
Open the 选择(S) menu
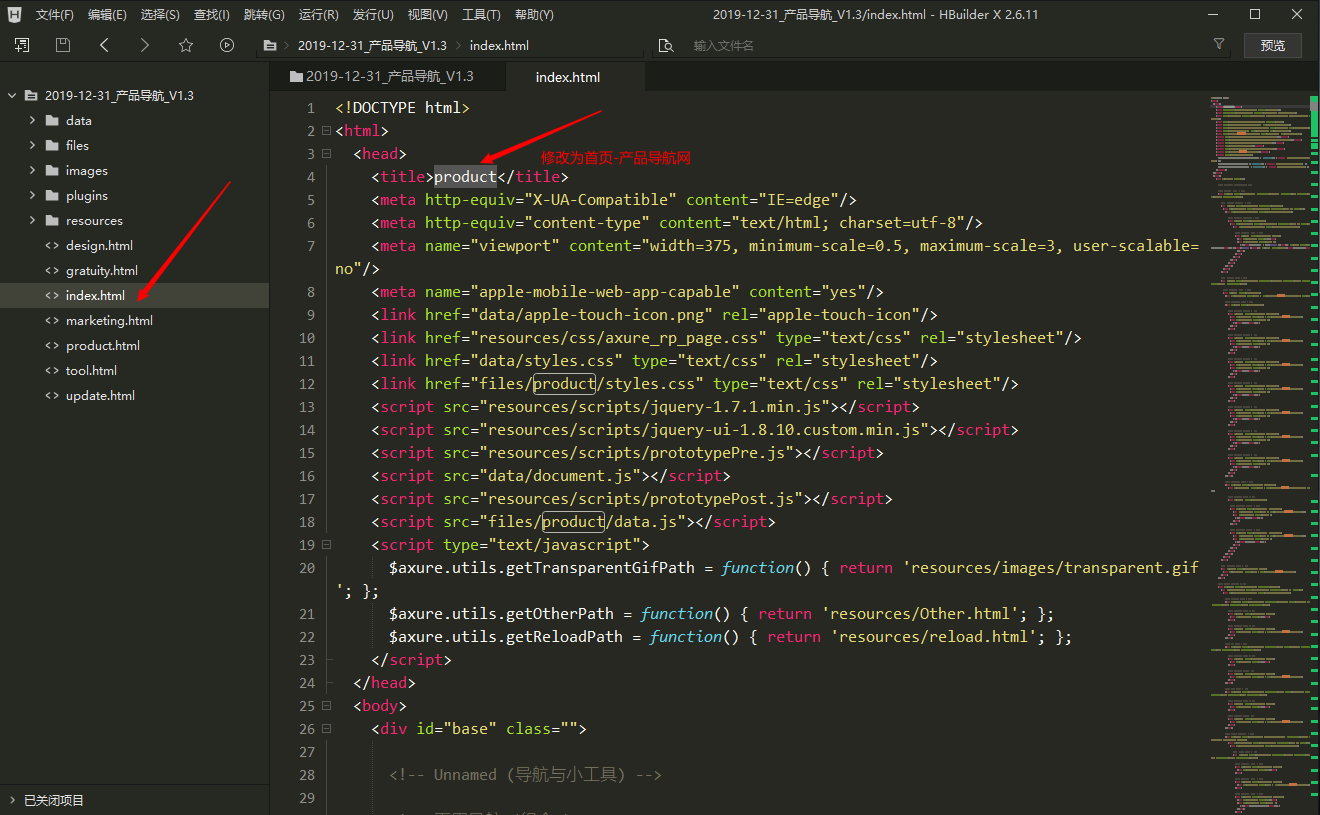click(160, 15)
